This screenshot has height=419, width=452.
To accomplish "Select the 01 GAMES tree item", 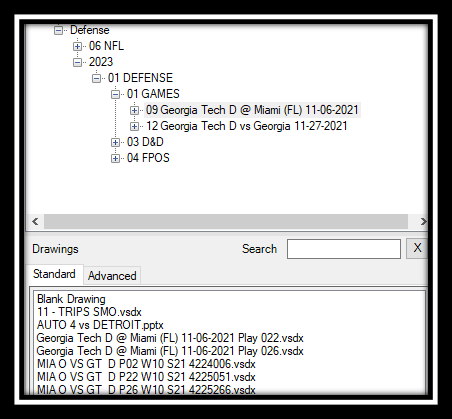I will click(153, 94).
